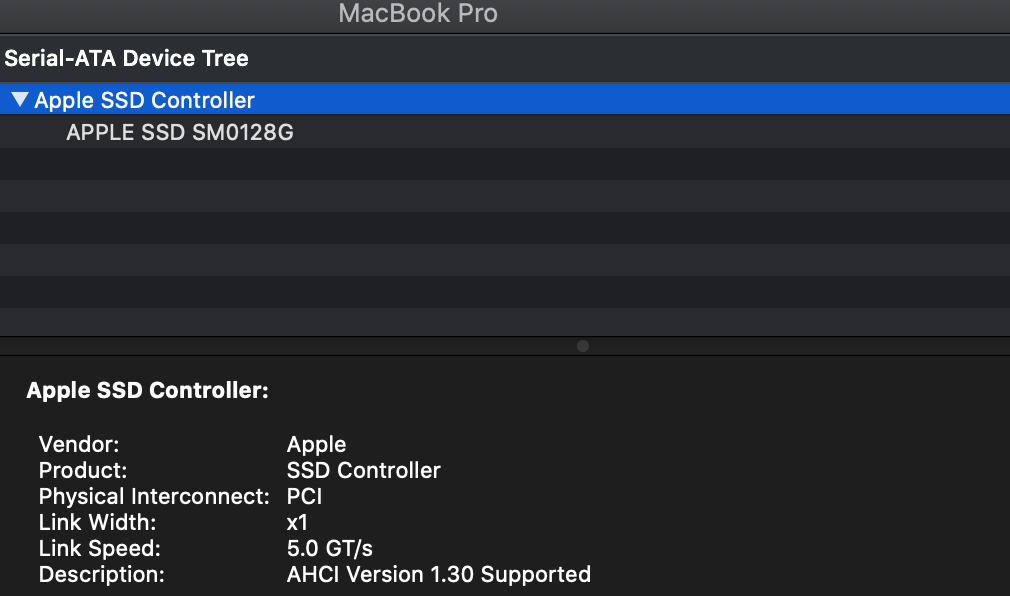Click the Serial-ATA Device Tree column header

click(x=126, y=59)
